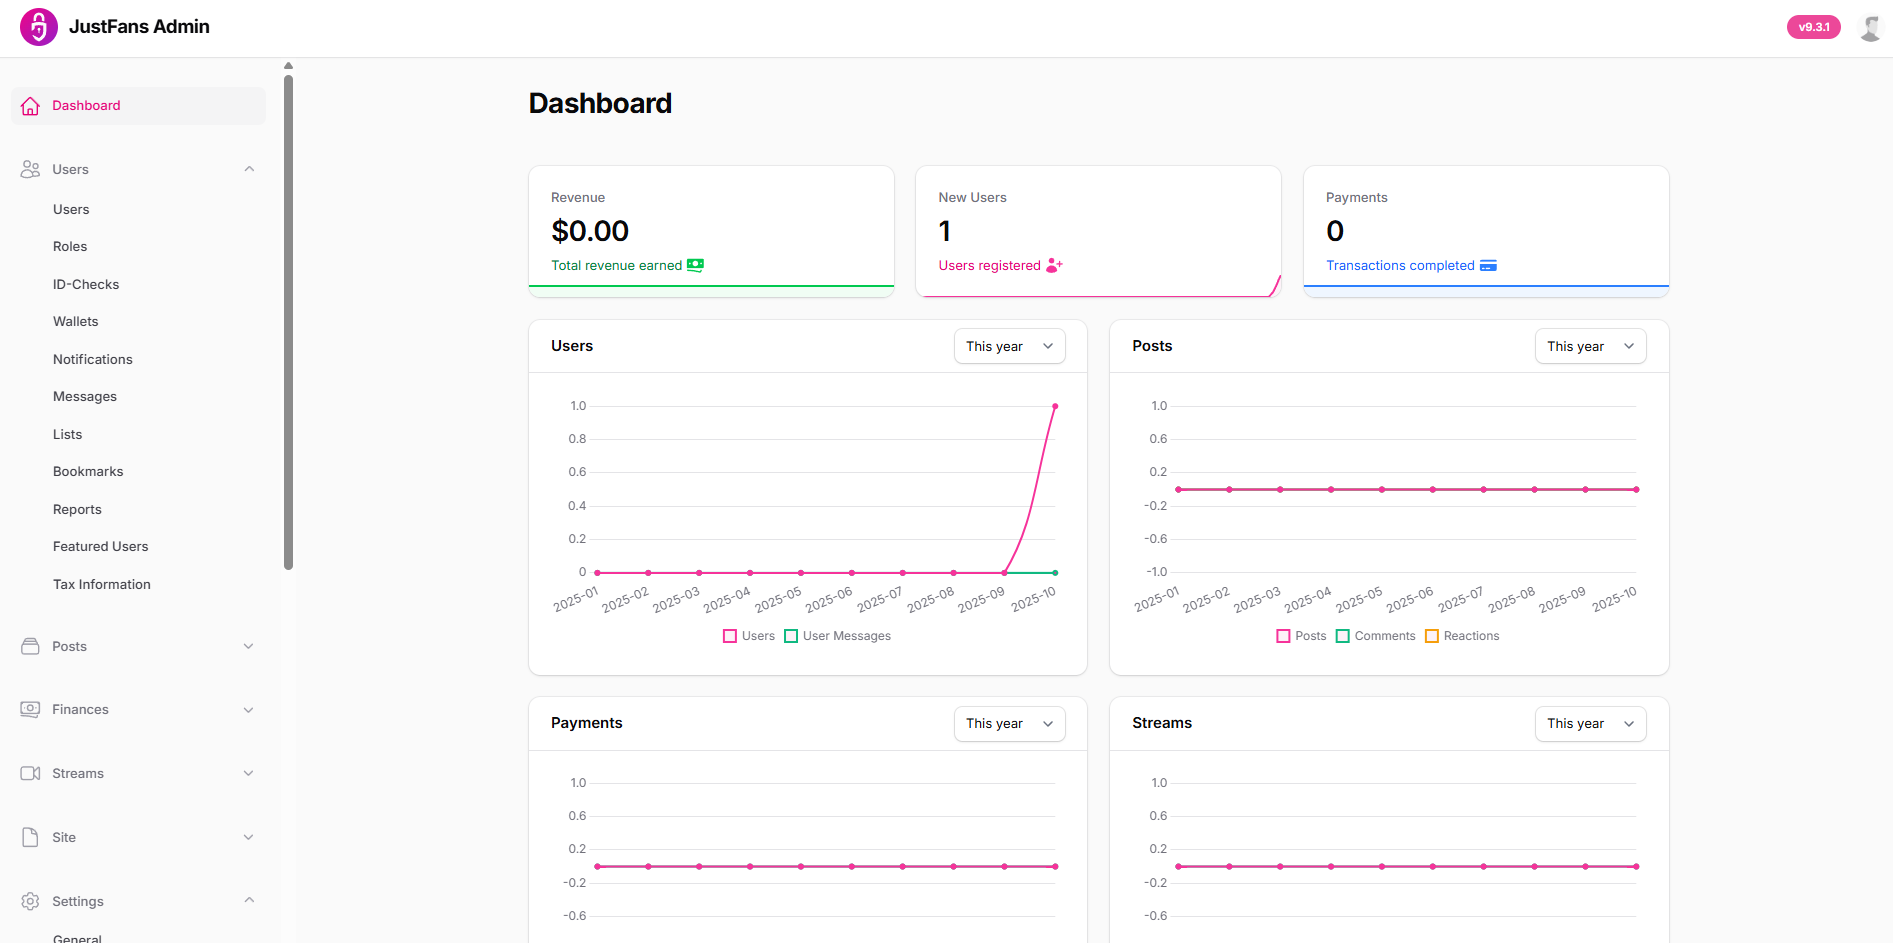Click the Dashboard home icon

(x=30, y=106)
